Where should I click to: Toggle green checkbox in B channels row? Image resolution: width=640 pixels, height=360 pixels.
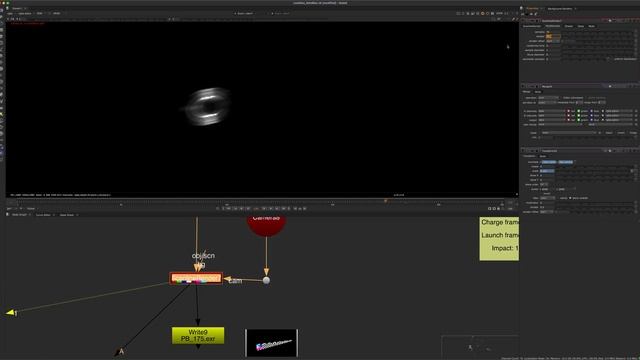(579, 116)
